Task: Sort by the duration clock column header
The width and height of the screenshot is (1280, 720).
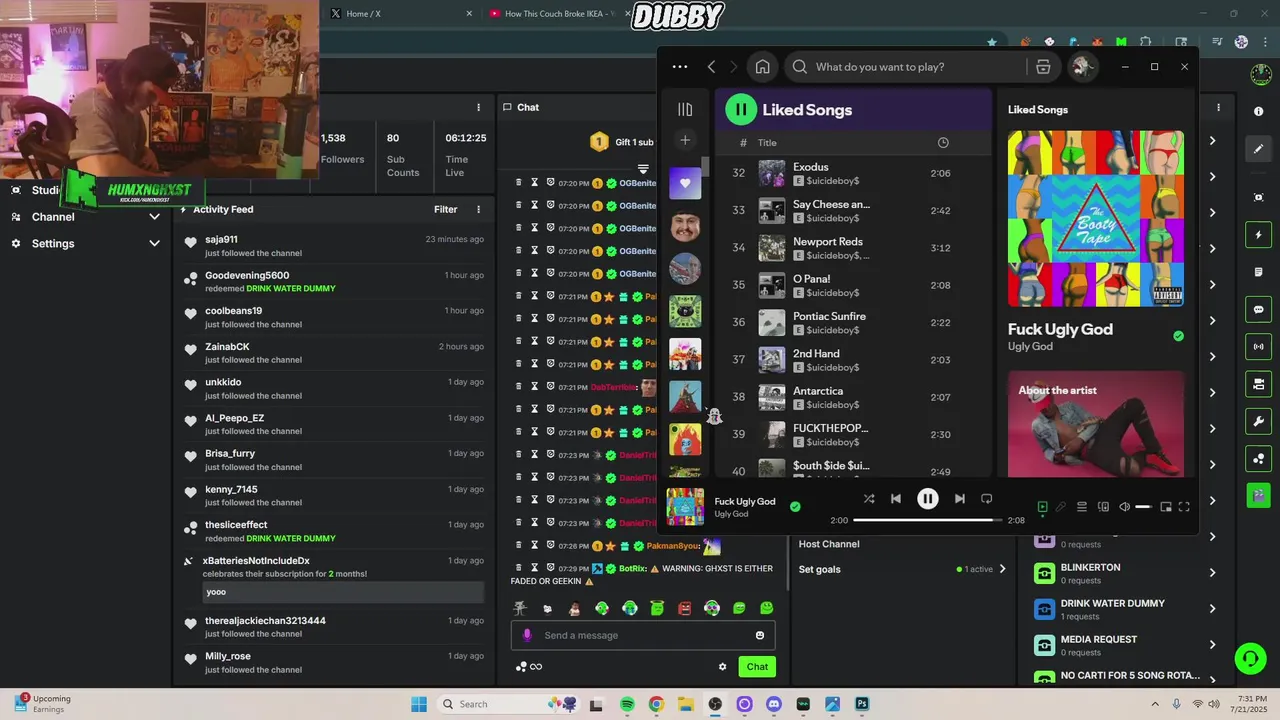Action: (x=943, y=143)
